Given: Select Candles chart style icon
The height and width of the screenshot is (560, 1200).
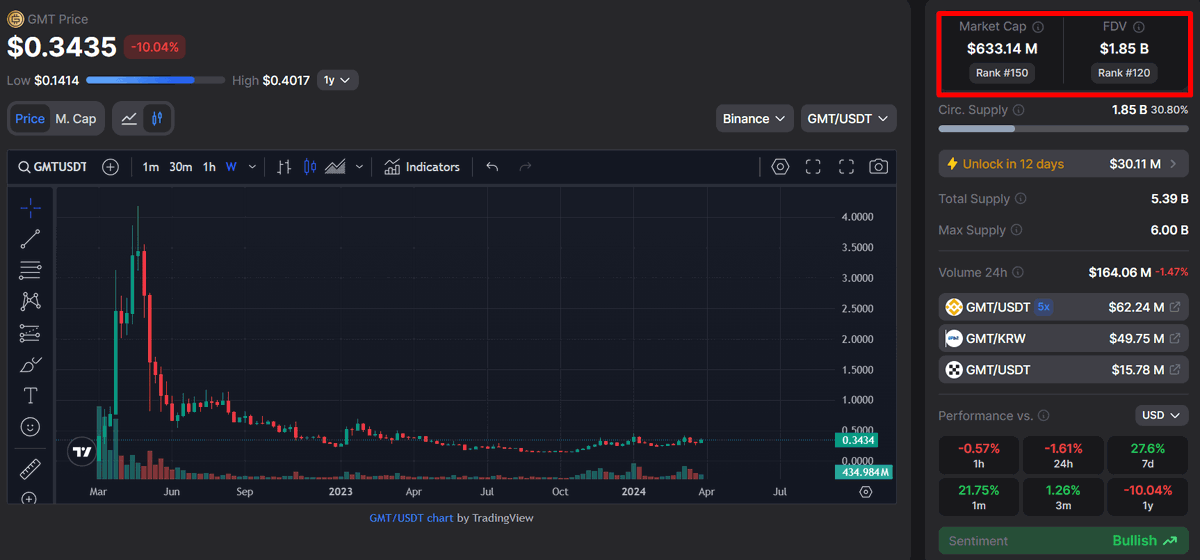Looking at the screenshot, I should click(309, 167).
